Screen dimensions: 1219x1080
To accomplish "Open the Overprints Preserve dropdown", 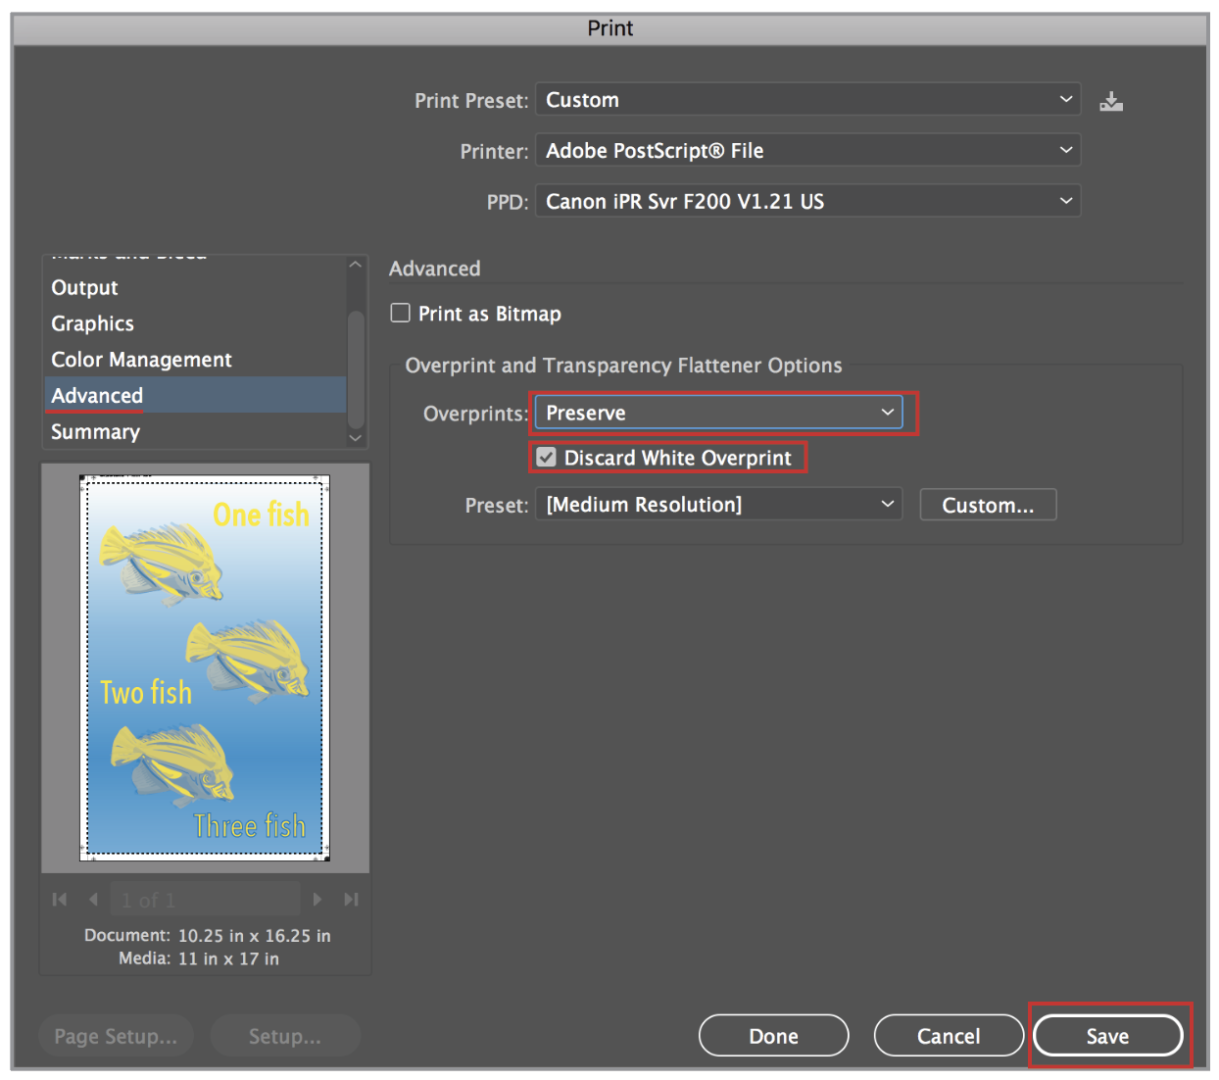I will pyautogui.click(x=718, y=413).
